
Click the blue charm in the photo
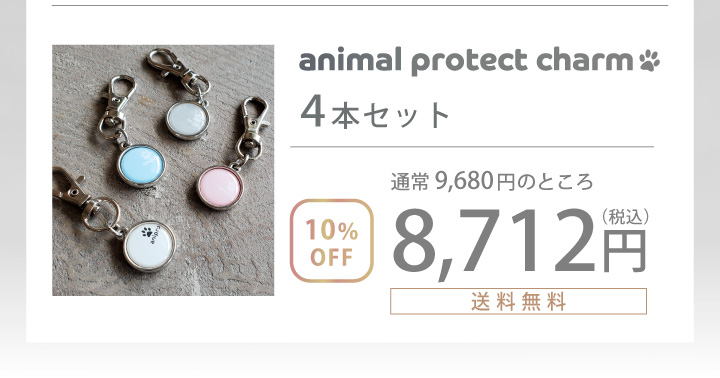pos(141,165)
